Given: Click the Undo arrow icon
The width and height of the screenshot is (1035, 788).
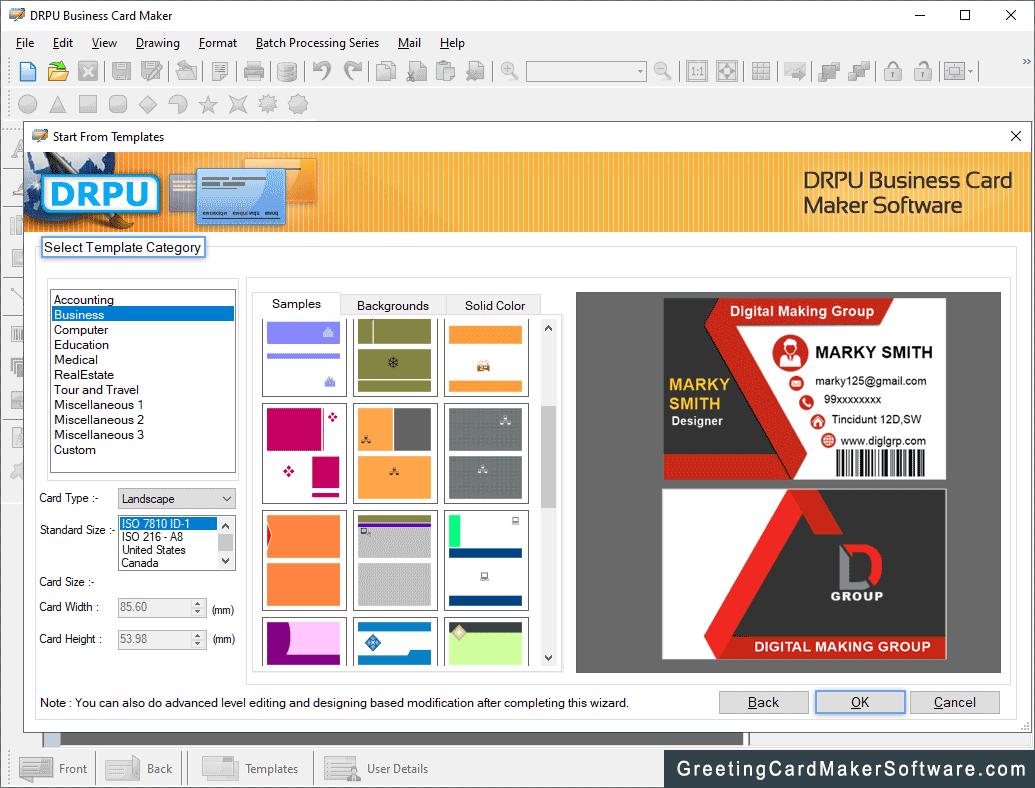Looking at the screenshot, I should point(322,71).
